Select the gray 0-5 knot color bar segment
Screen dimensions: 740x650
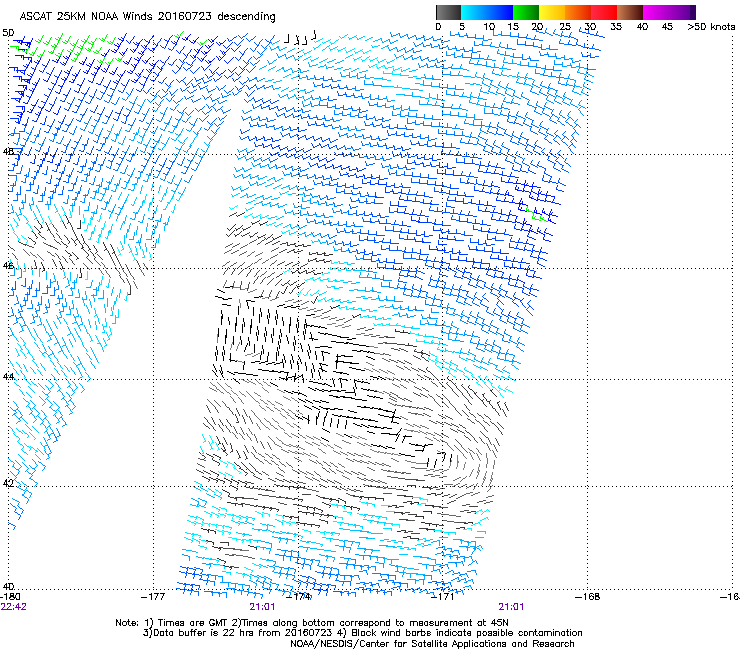click(x=448, y=12)
